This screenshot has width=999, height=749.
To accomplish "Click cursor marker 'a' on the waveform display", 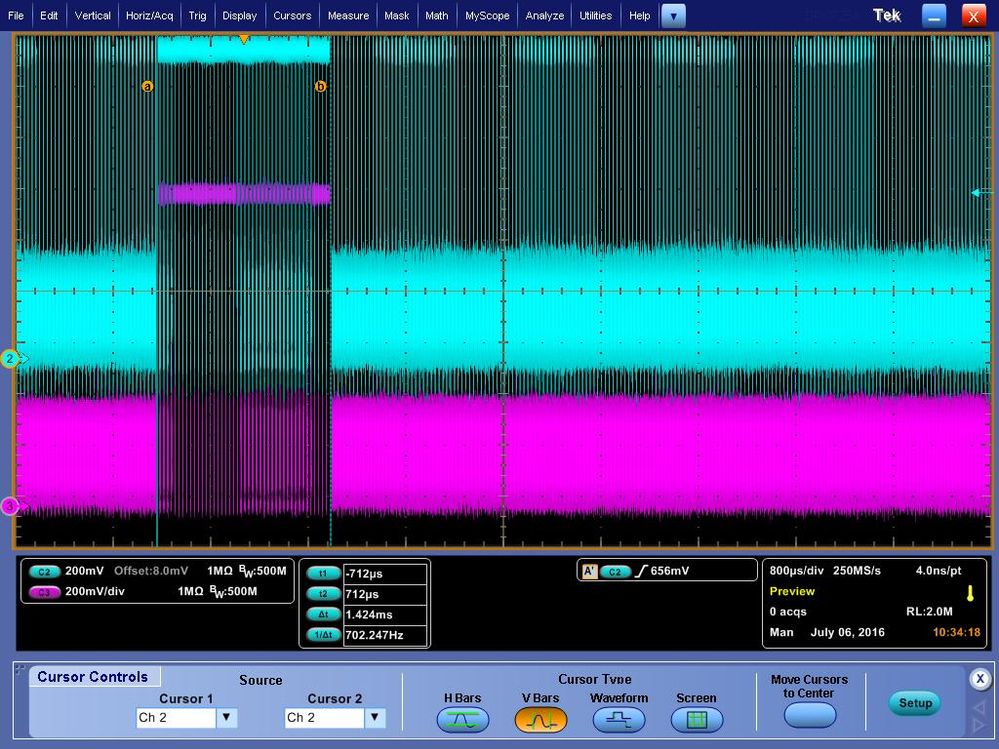I will pyautogui.click(x=147, y=87).
